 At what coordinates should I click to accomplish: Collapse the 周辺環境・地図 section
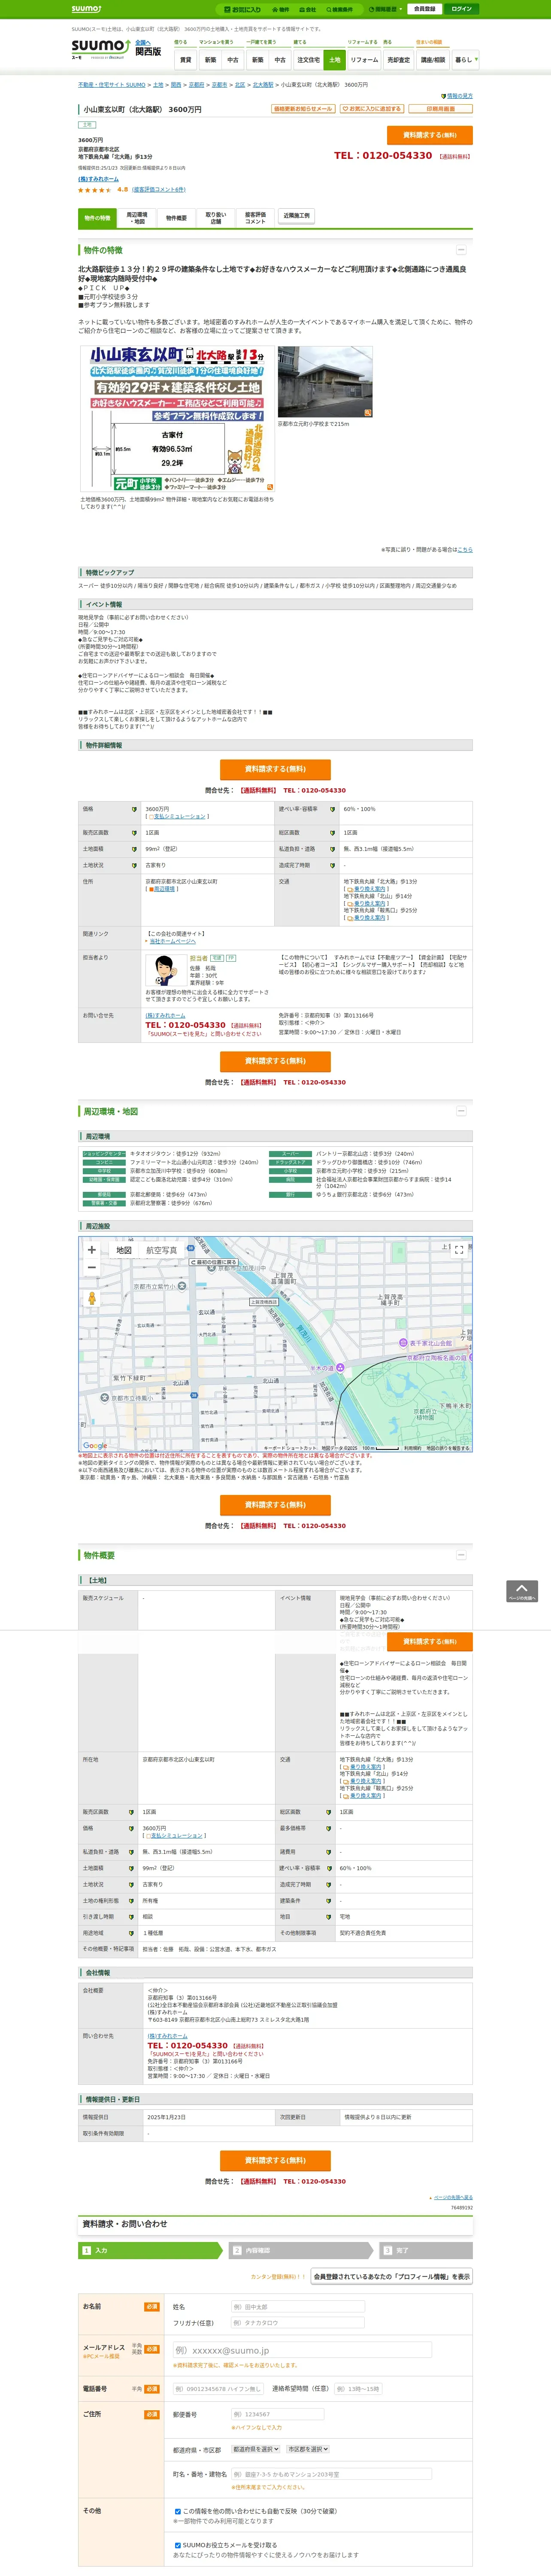[461, 1111]
